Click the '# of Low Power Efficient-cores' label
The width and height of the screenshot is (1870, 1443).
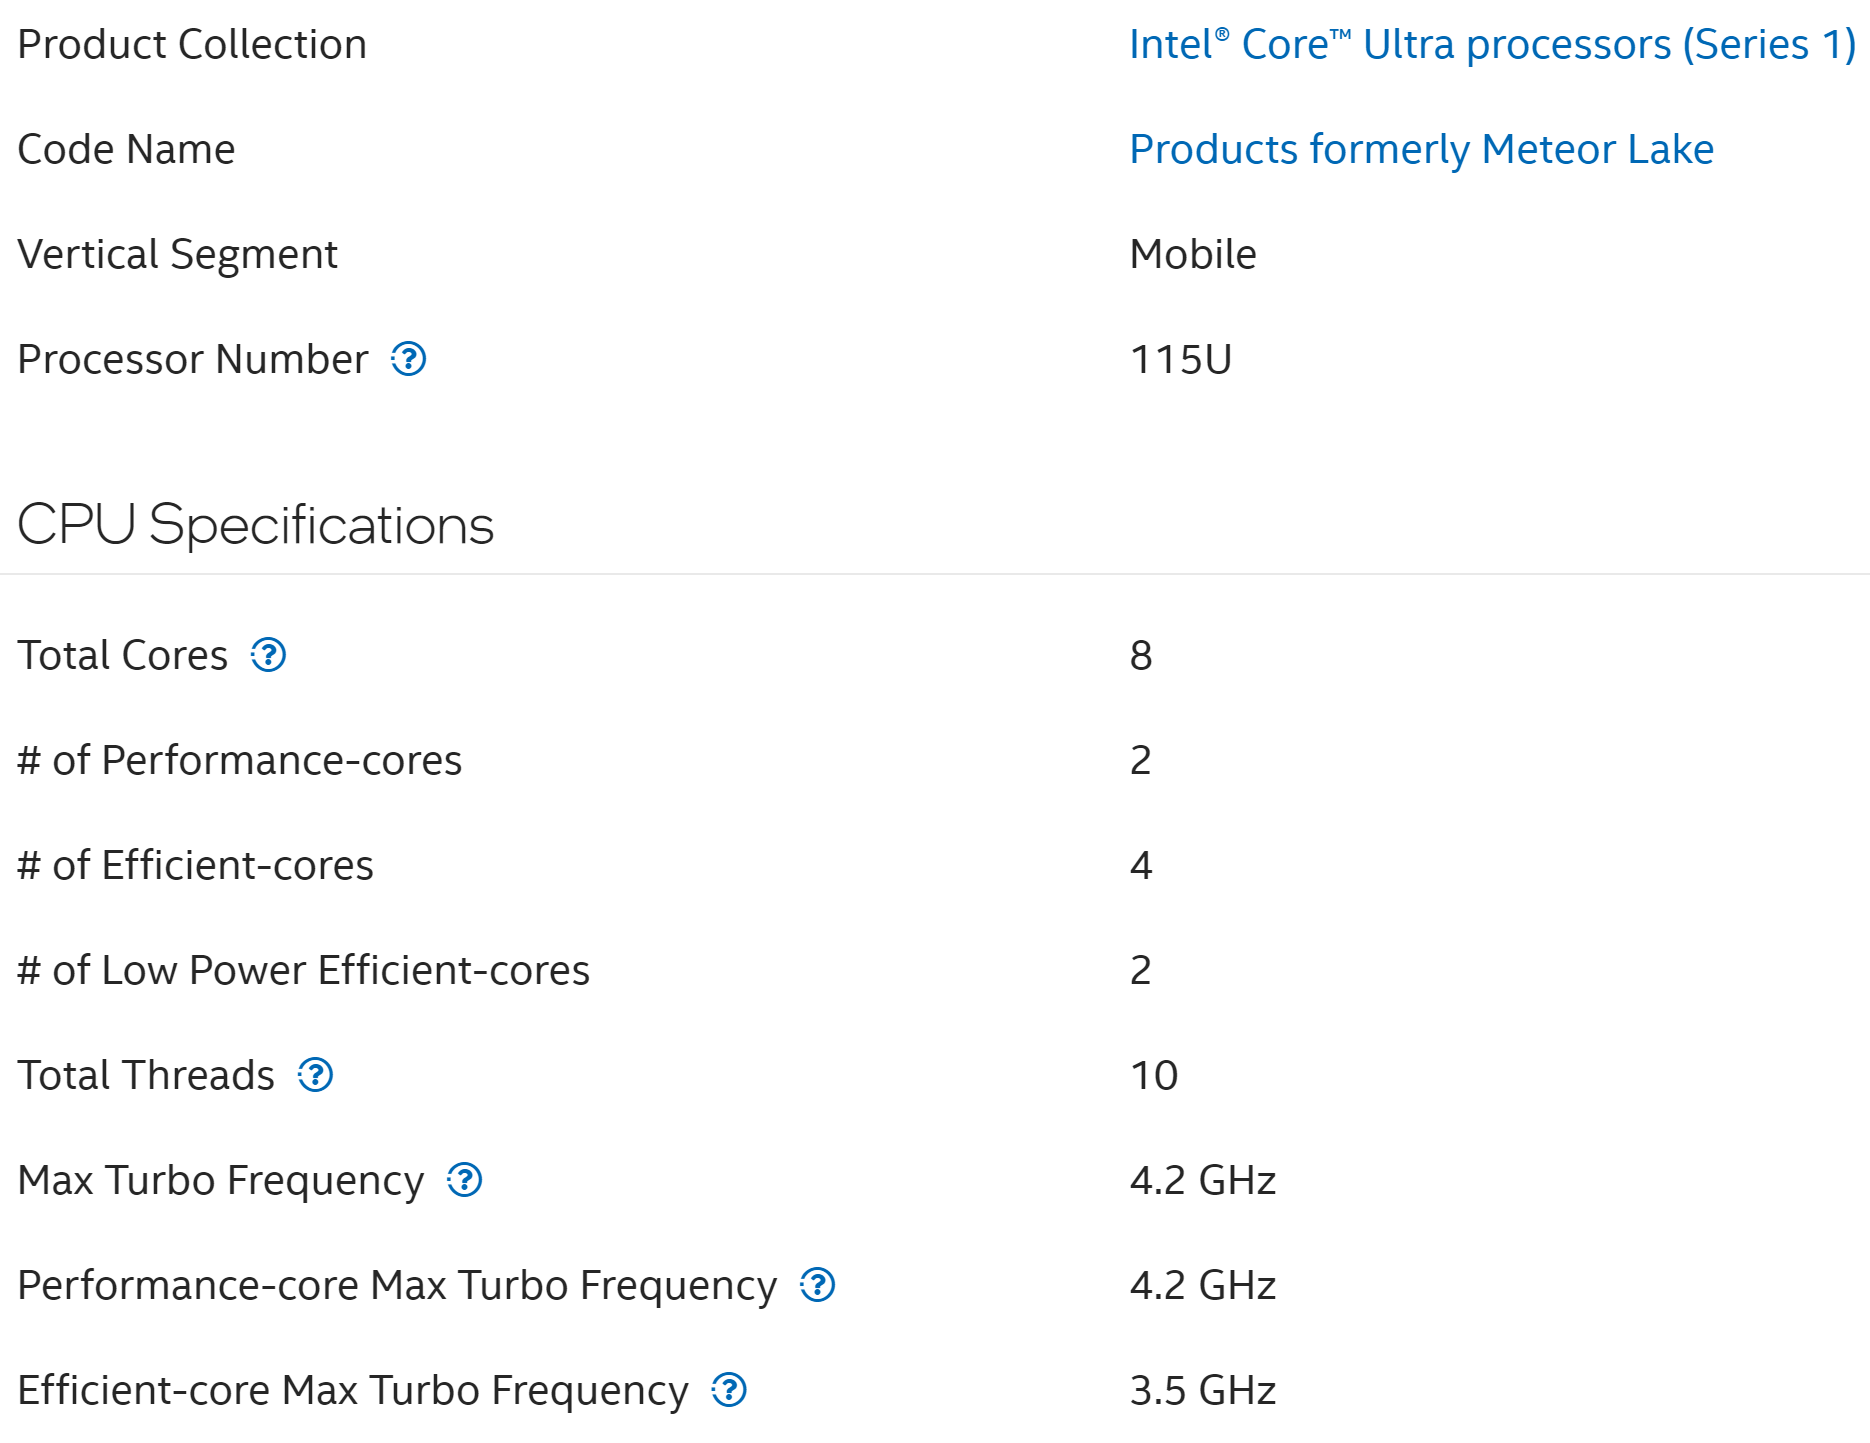click(x=303, y=971)
